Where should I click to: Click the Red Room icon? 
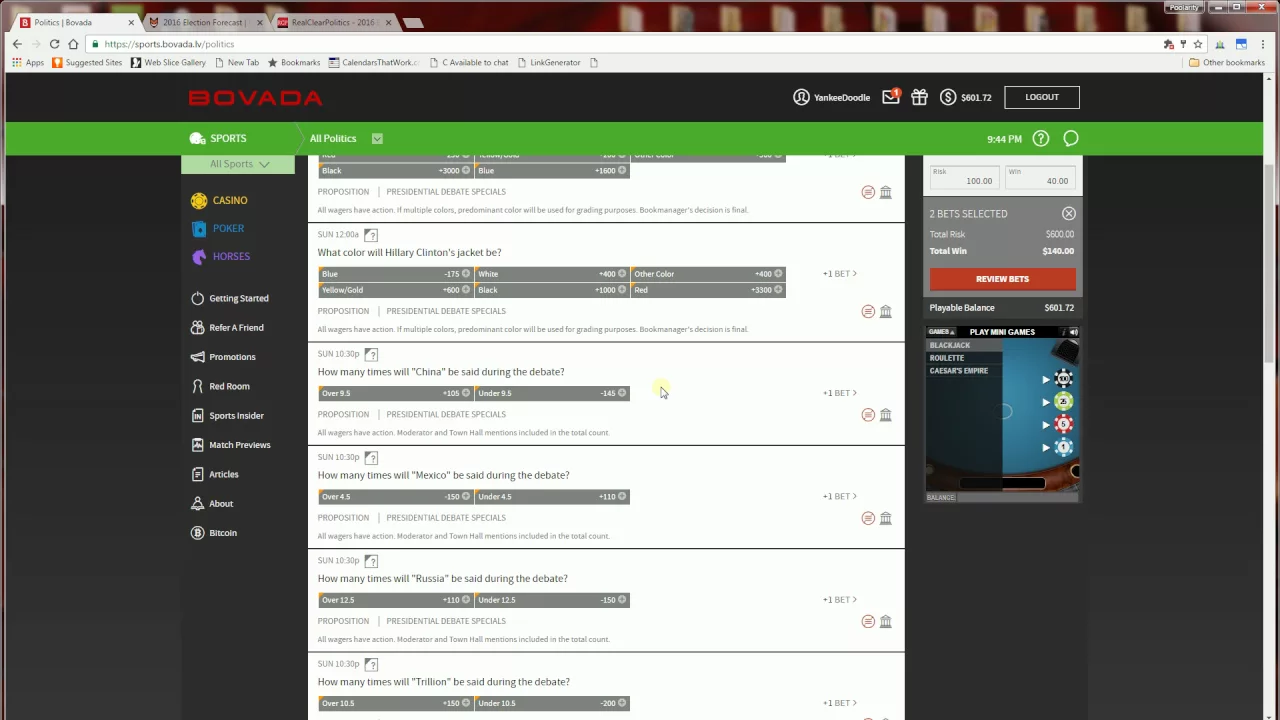197,386
